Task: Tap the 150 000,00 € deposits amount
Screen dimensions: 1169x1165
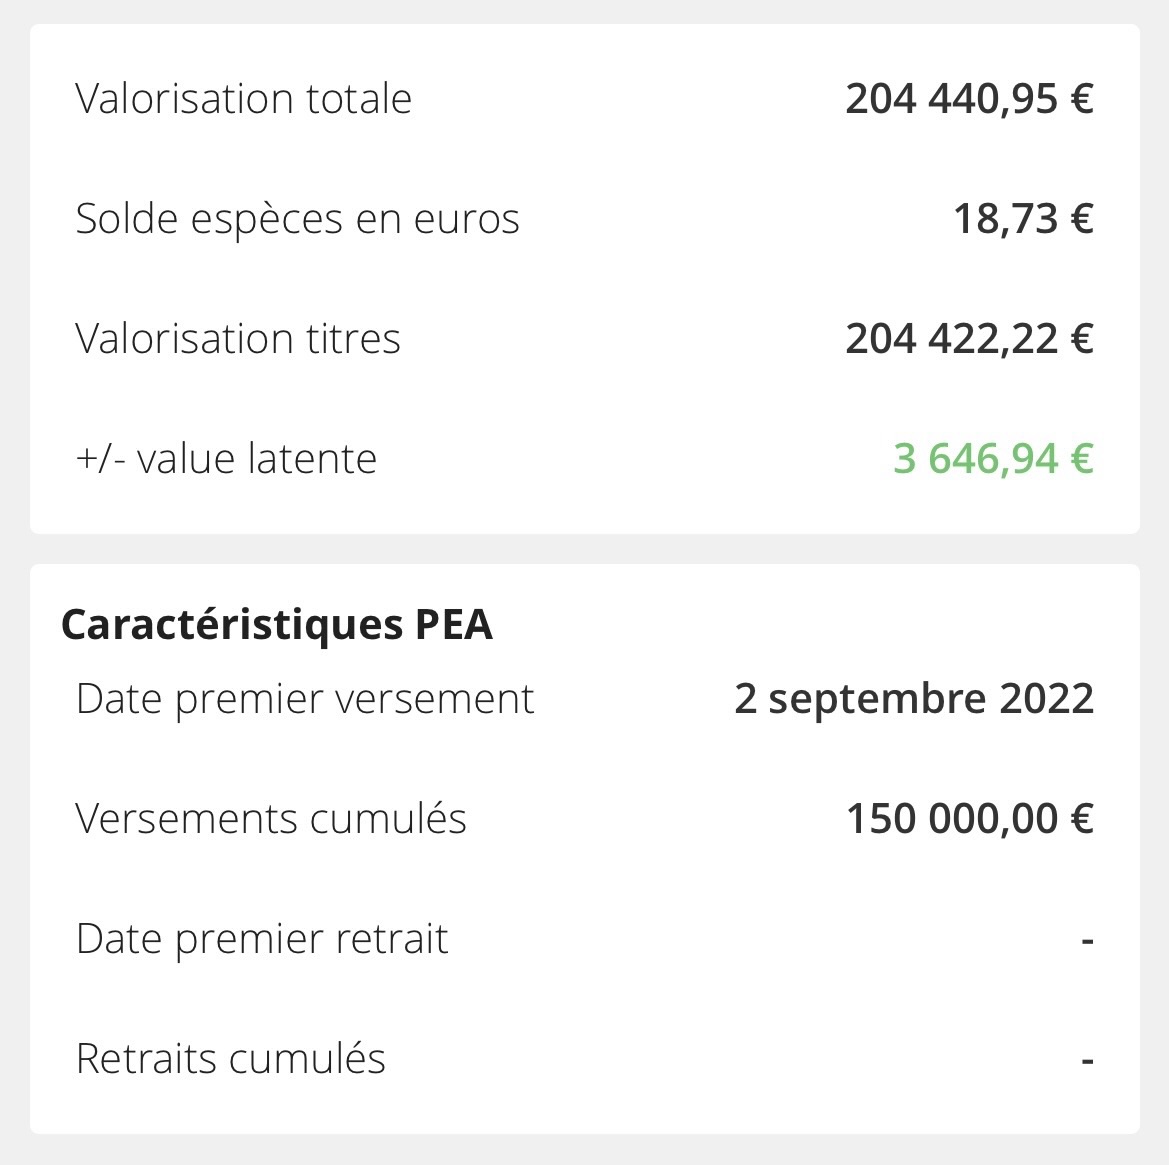Action: (970, 819)
